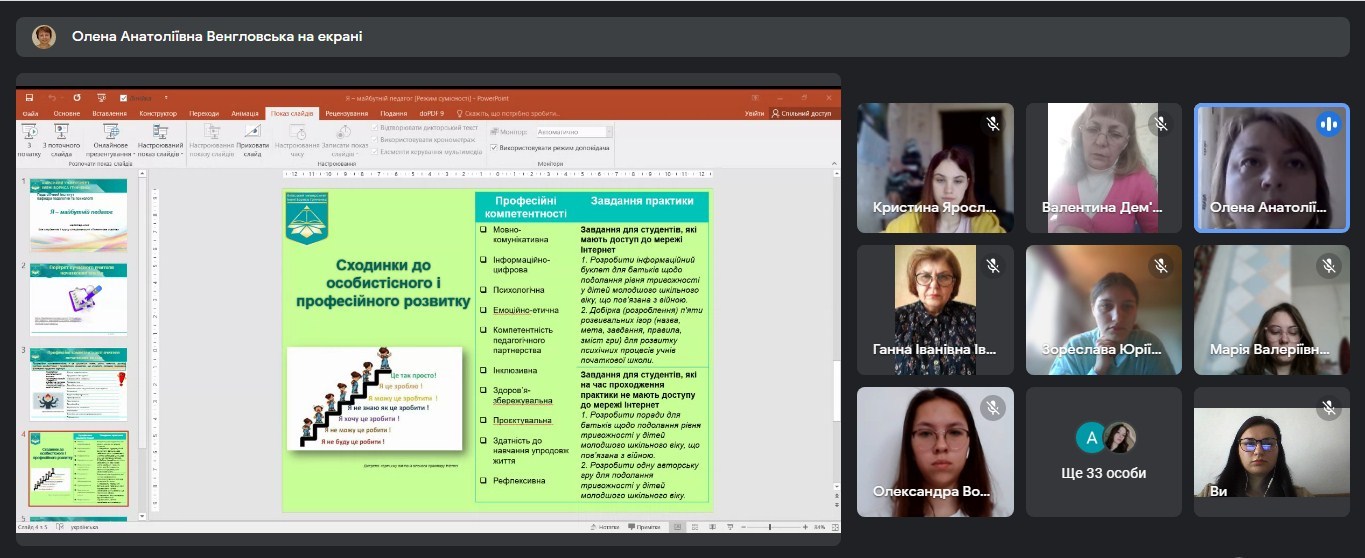Click the audio indicator on Олена Анатоліївна's tile
1365x558 pixels.
coord(1328,124)
